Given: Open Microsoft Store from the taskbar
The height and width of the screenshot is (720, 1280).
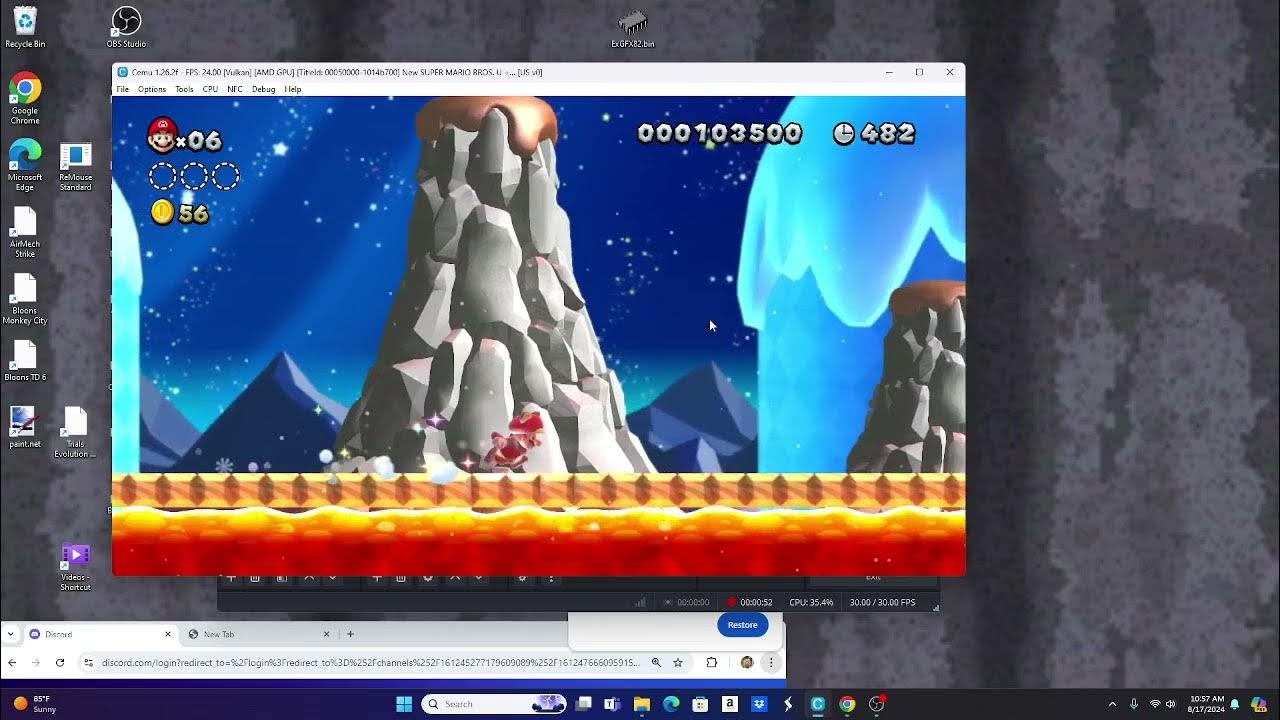Looking at the screenshot, I should click(x=700, y=704).
